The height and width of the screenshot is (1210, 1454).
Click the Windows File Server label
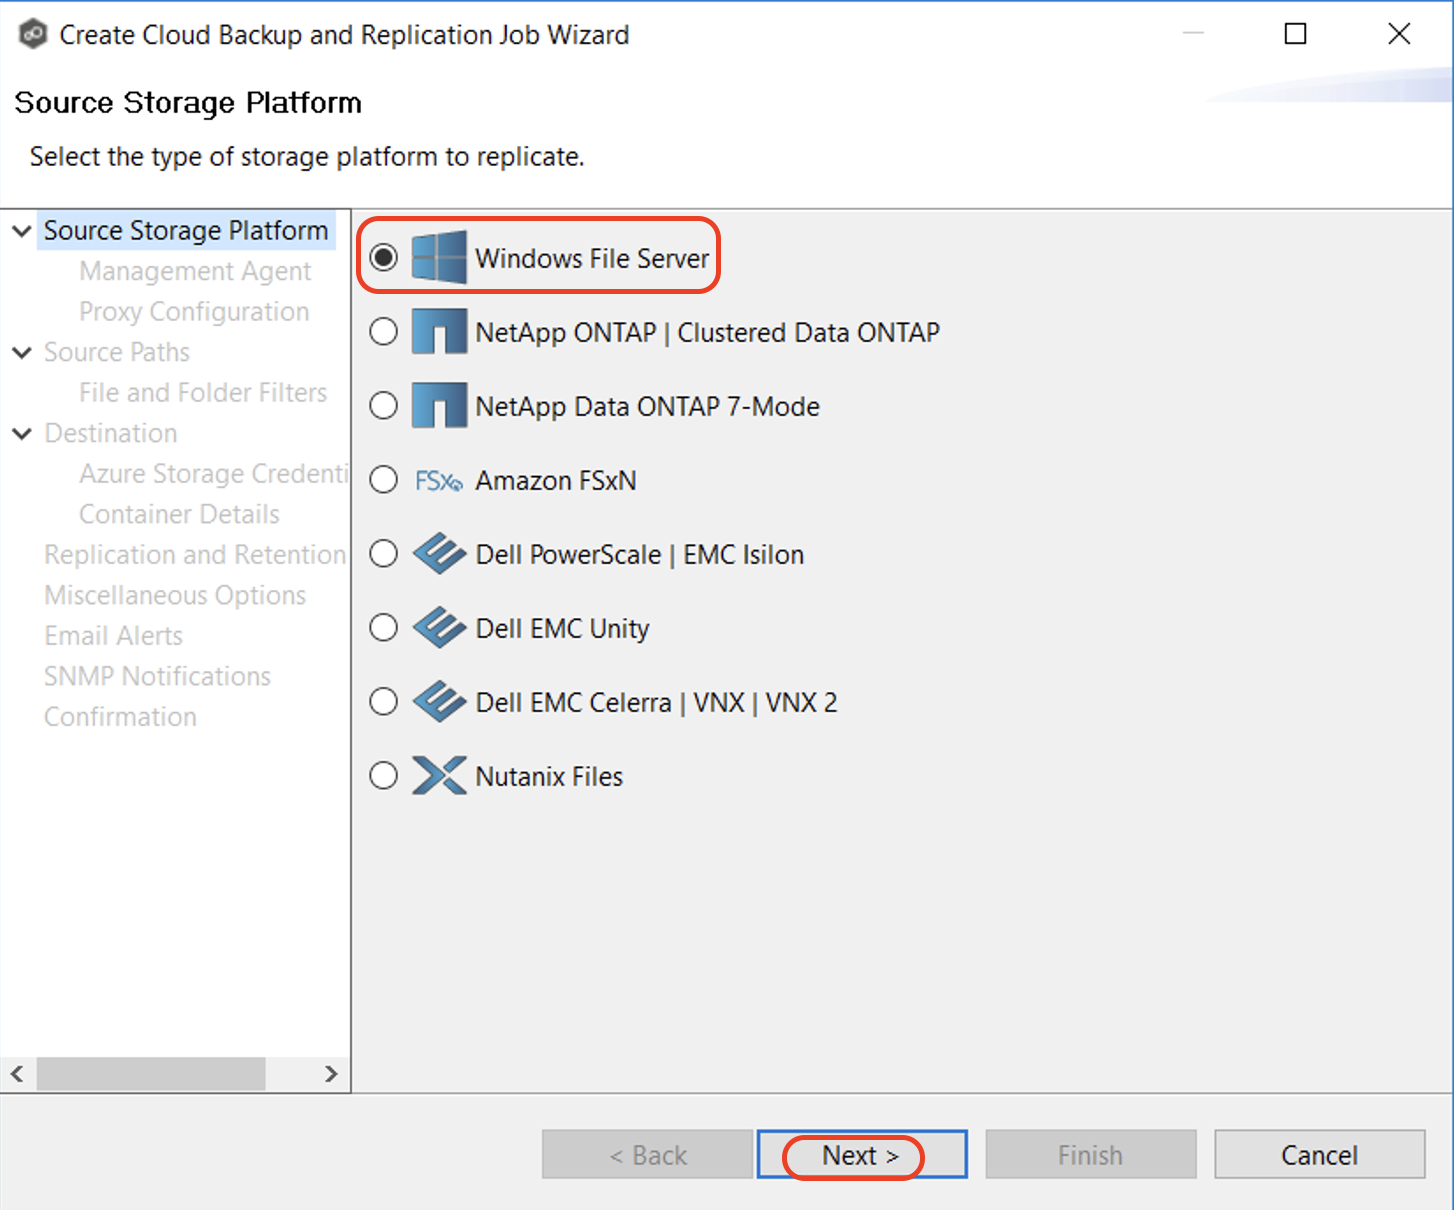click(x=592, y=258)
